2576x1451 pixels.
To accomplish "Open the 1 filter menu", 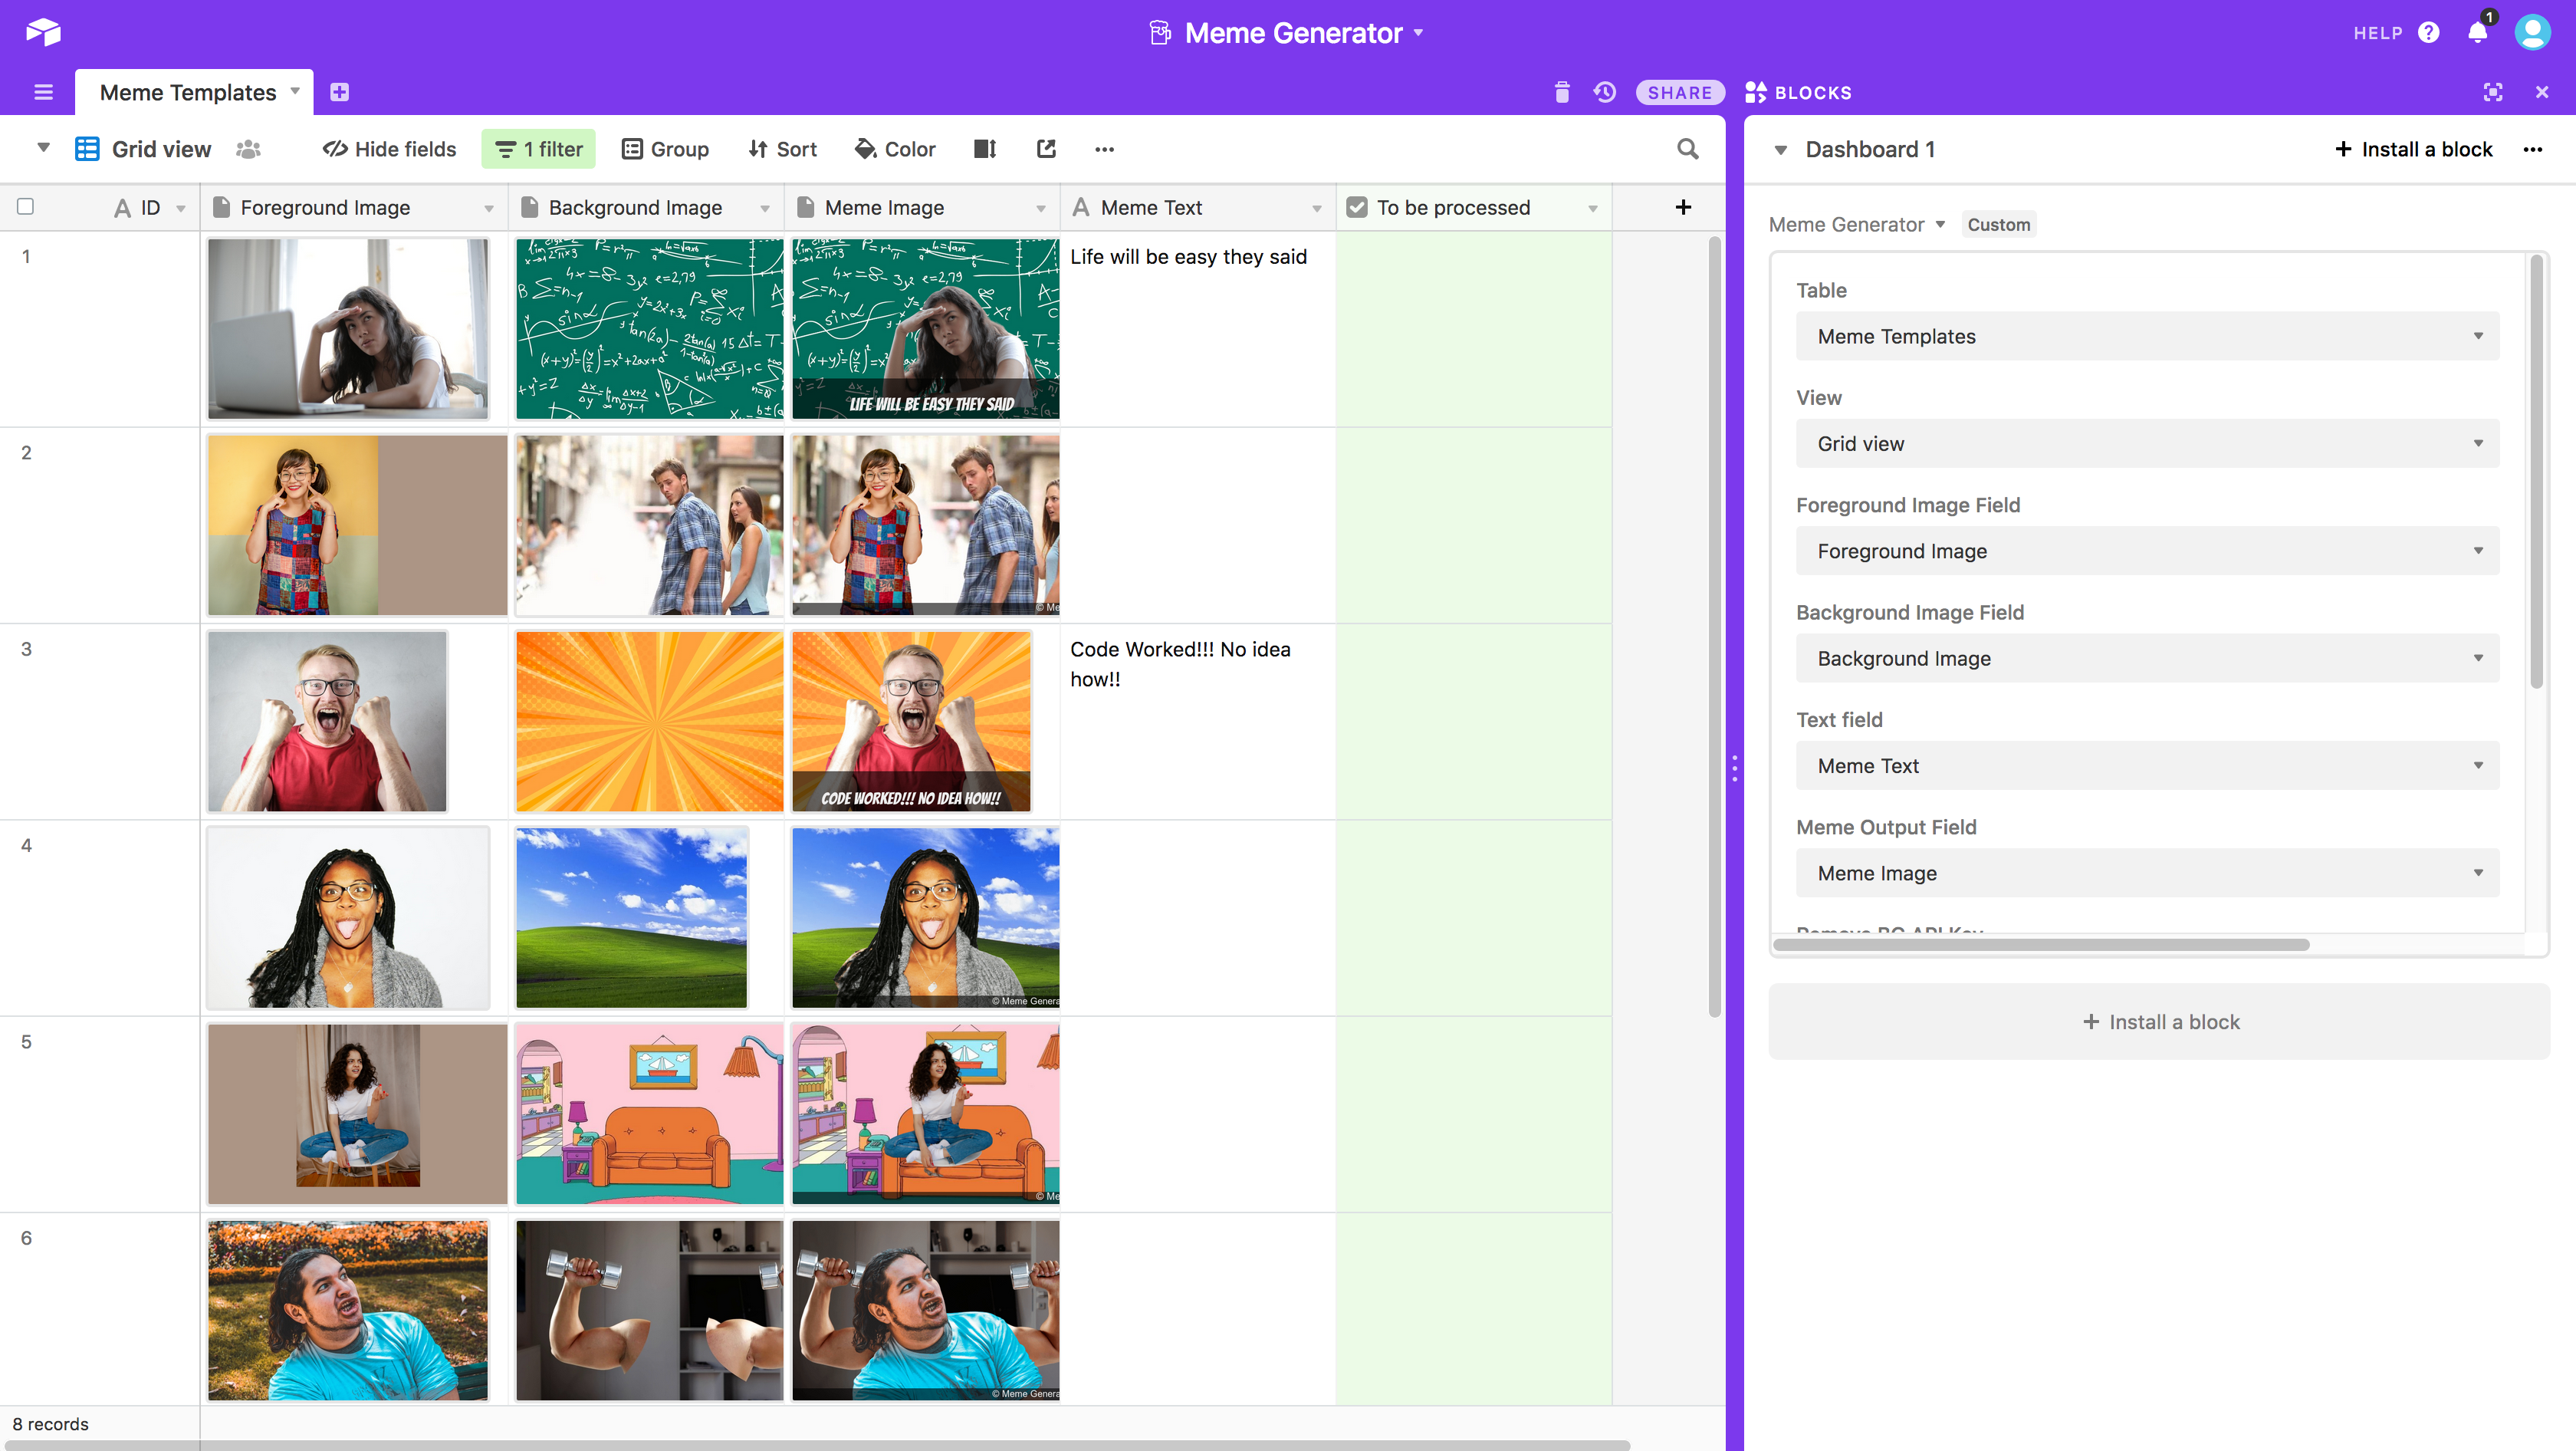I will click(x=539, y=149).
